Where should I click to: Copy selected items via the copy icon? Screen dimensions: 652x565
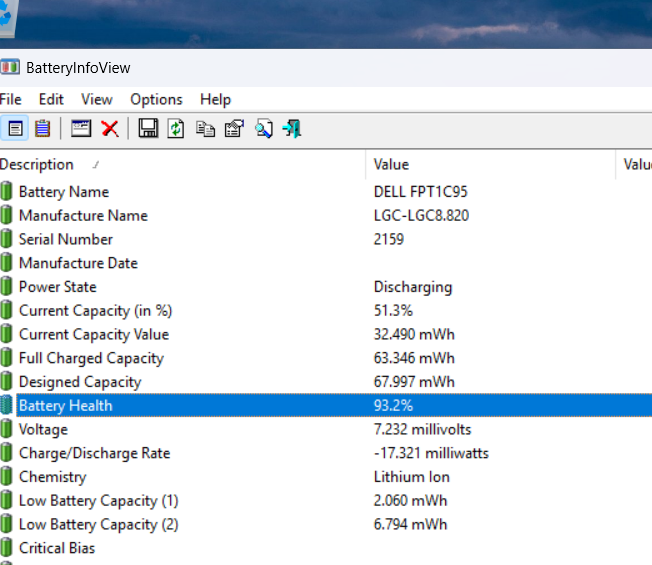point(205,129)
